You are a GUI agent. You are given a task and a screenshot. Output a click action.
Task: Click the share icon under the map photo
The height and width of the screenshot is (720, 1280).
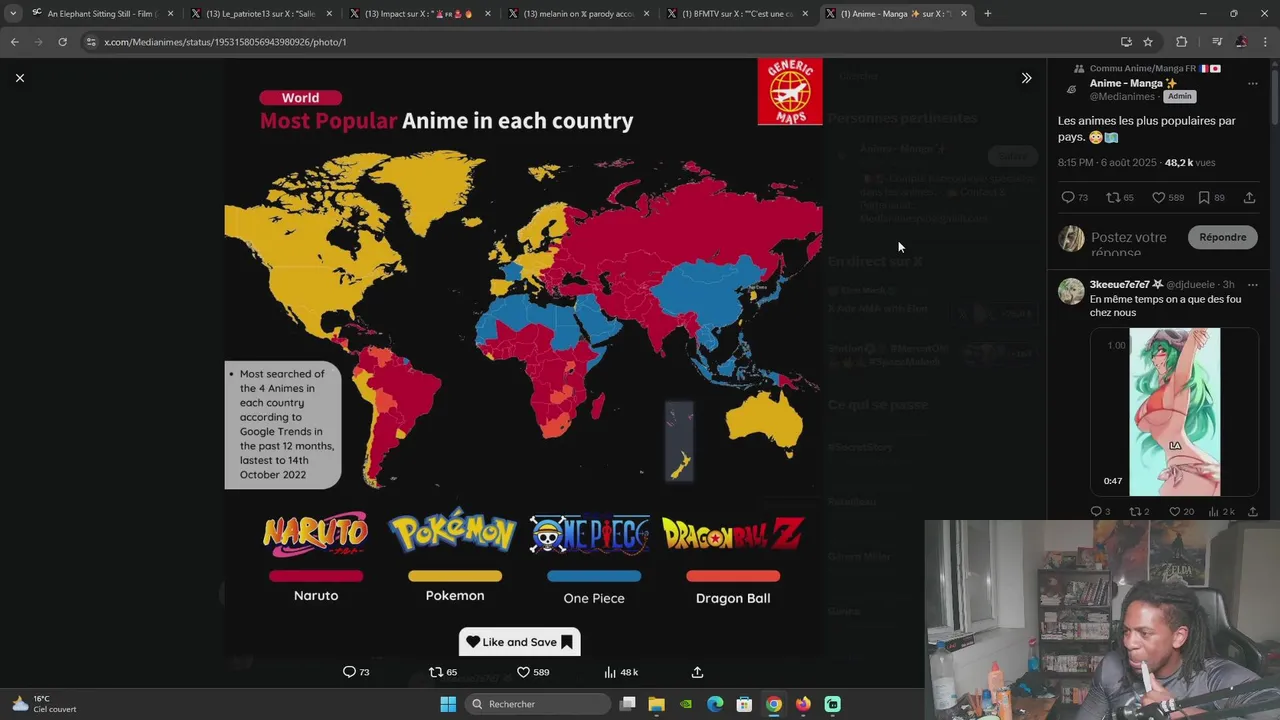tap(697, 672)
